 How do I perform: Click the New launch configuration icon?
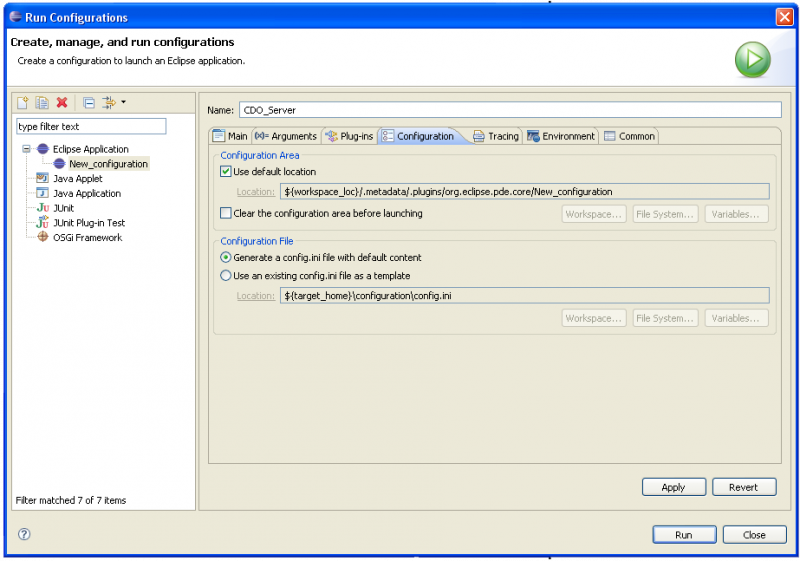tap(22, 103)
